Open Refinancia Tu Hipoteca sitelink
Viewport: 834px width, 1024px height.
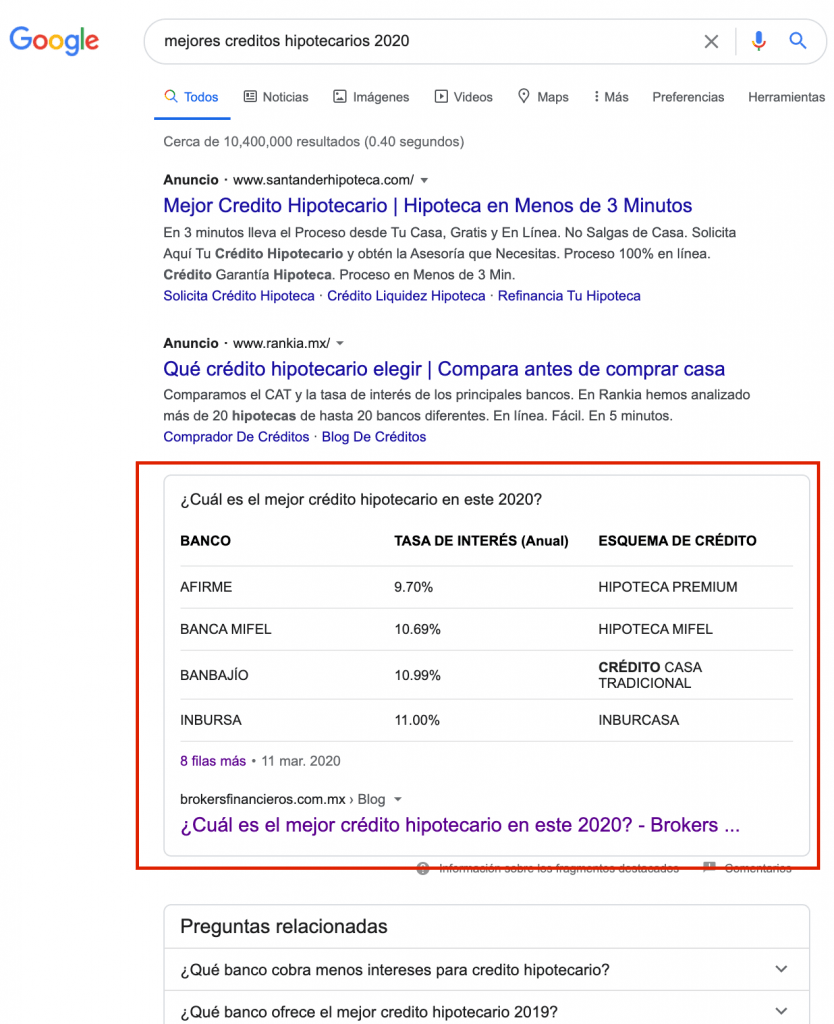(x=569, y=296)
